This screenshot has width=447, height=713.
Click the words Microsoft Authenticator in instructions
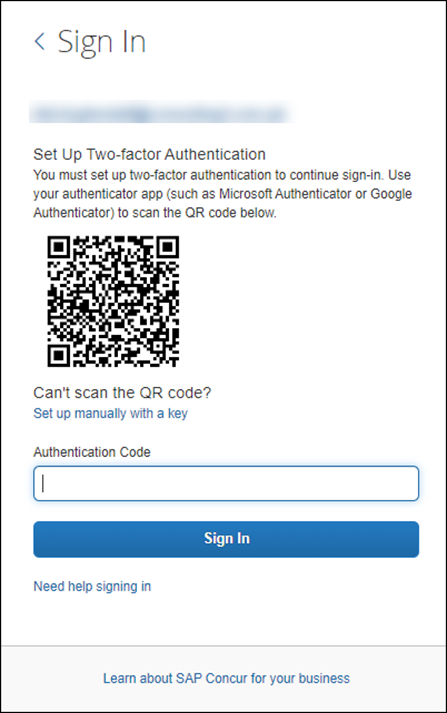(285, 194)
